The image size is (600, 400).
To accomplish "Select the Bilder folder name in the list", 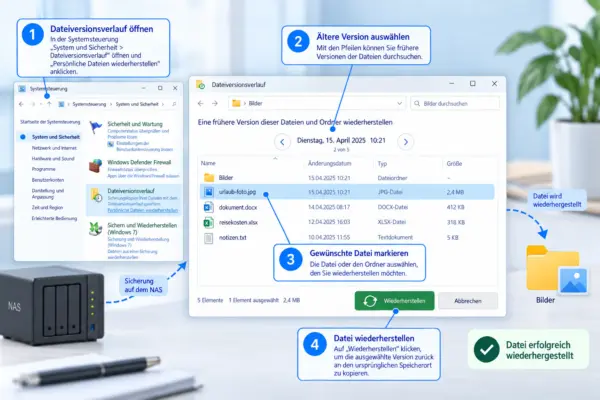I will tap(226, 178).
